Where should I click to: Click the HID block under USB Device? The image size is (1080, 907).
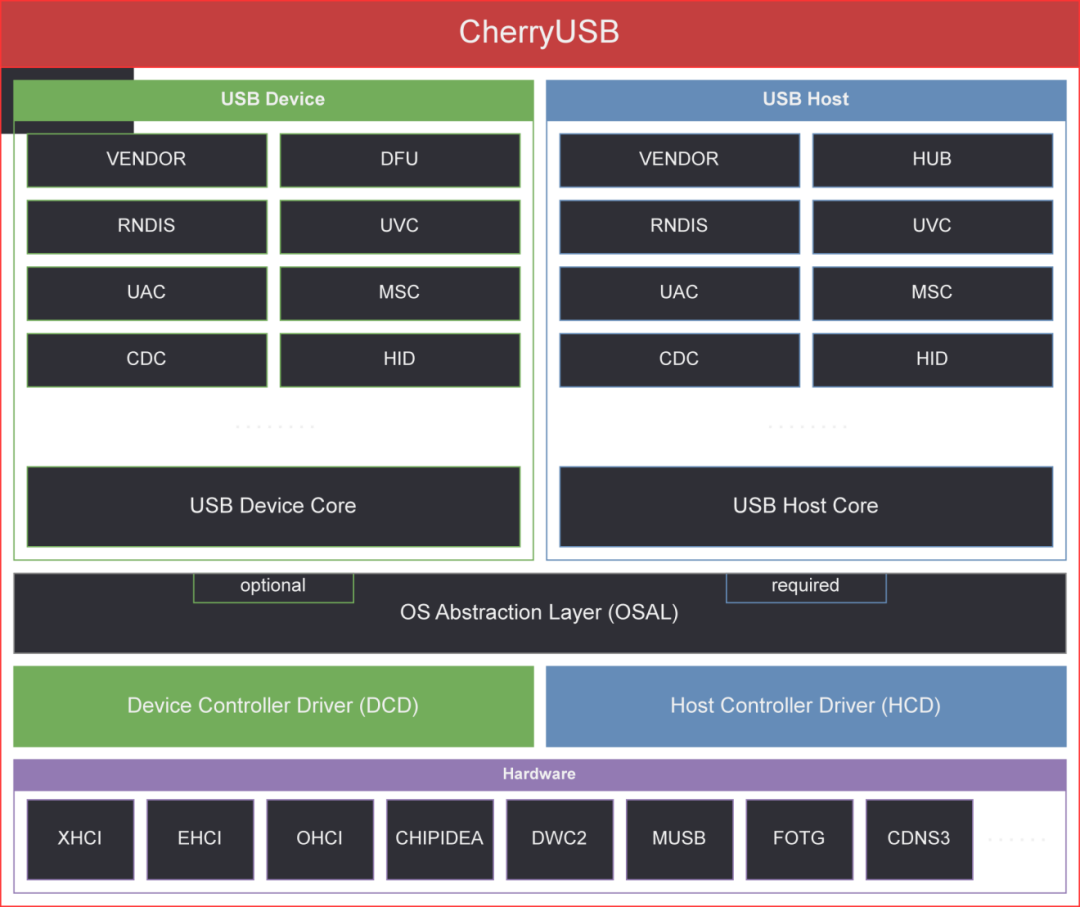pyautogui.click(x=399, y=360)
